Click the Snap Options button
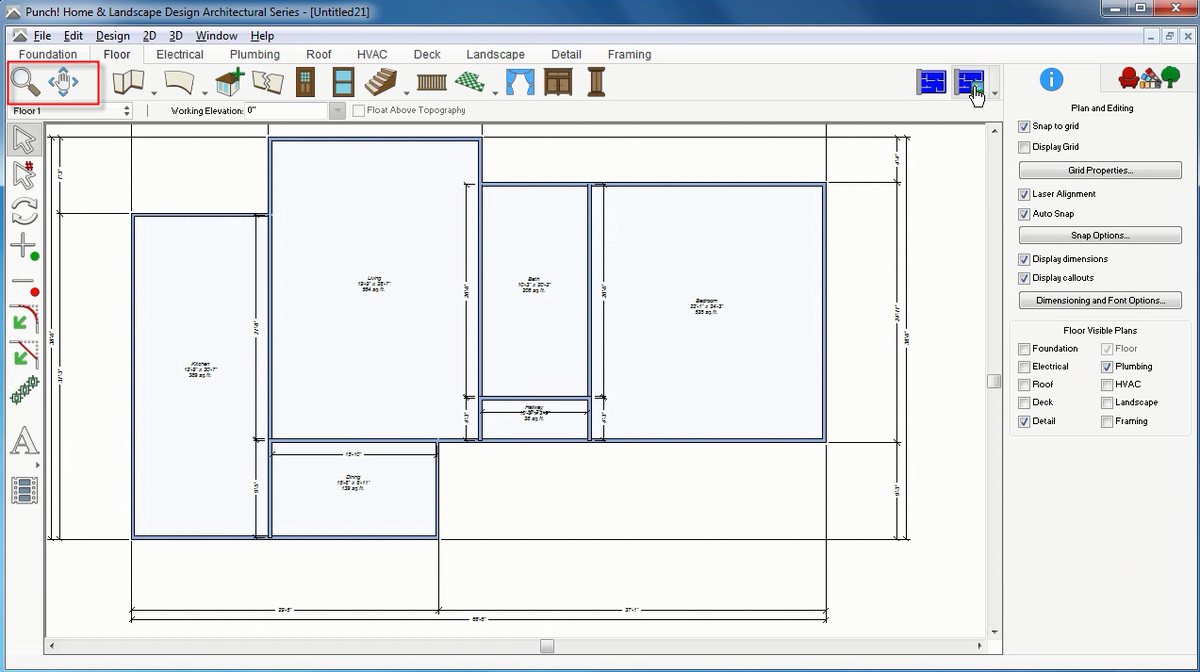The image size is (1200, 672). (x=1100, y=236)
